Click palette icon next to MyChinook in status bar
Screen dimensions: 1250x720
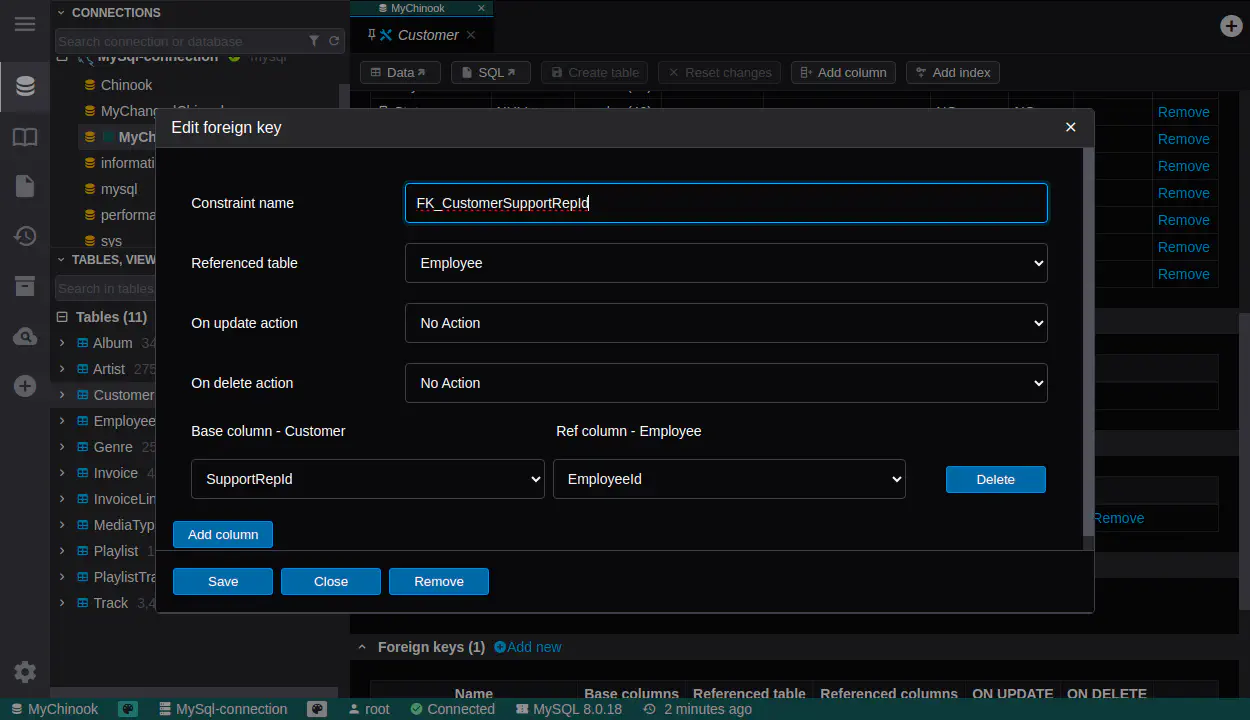coord(128,709)
